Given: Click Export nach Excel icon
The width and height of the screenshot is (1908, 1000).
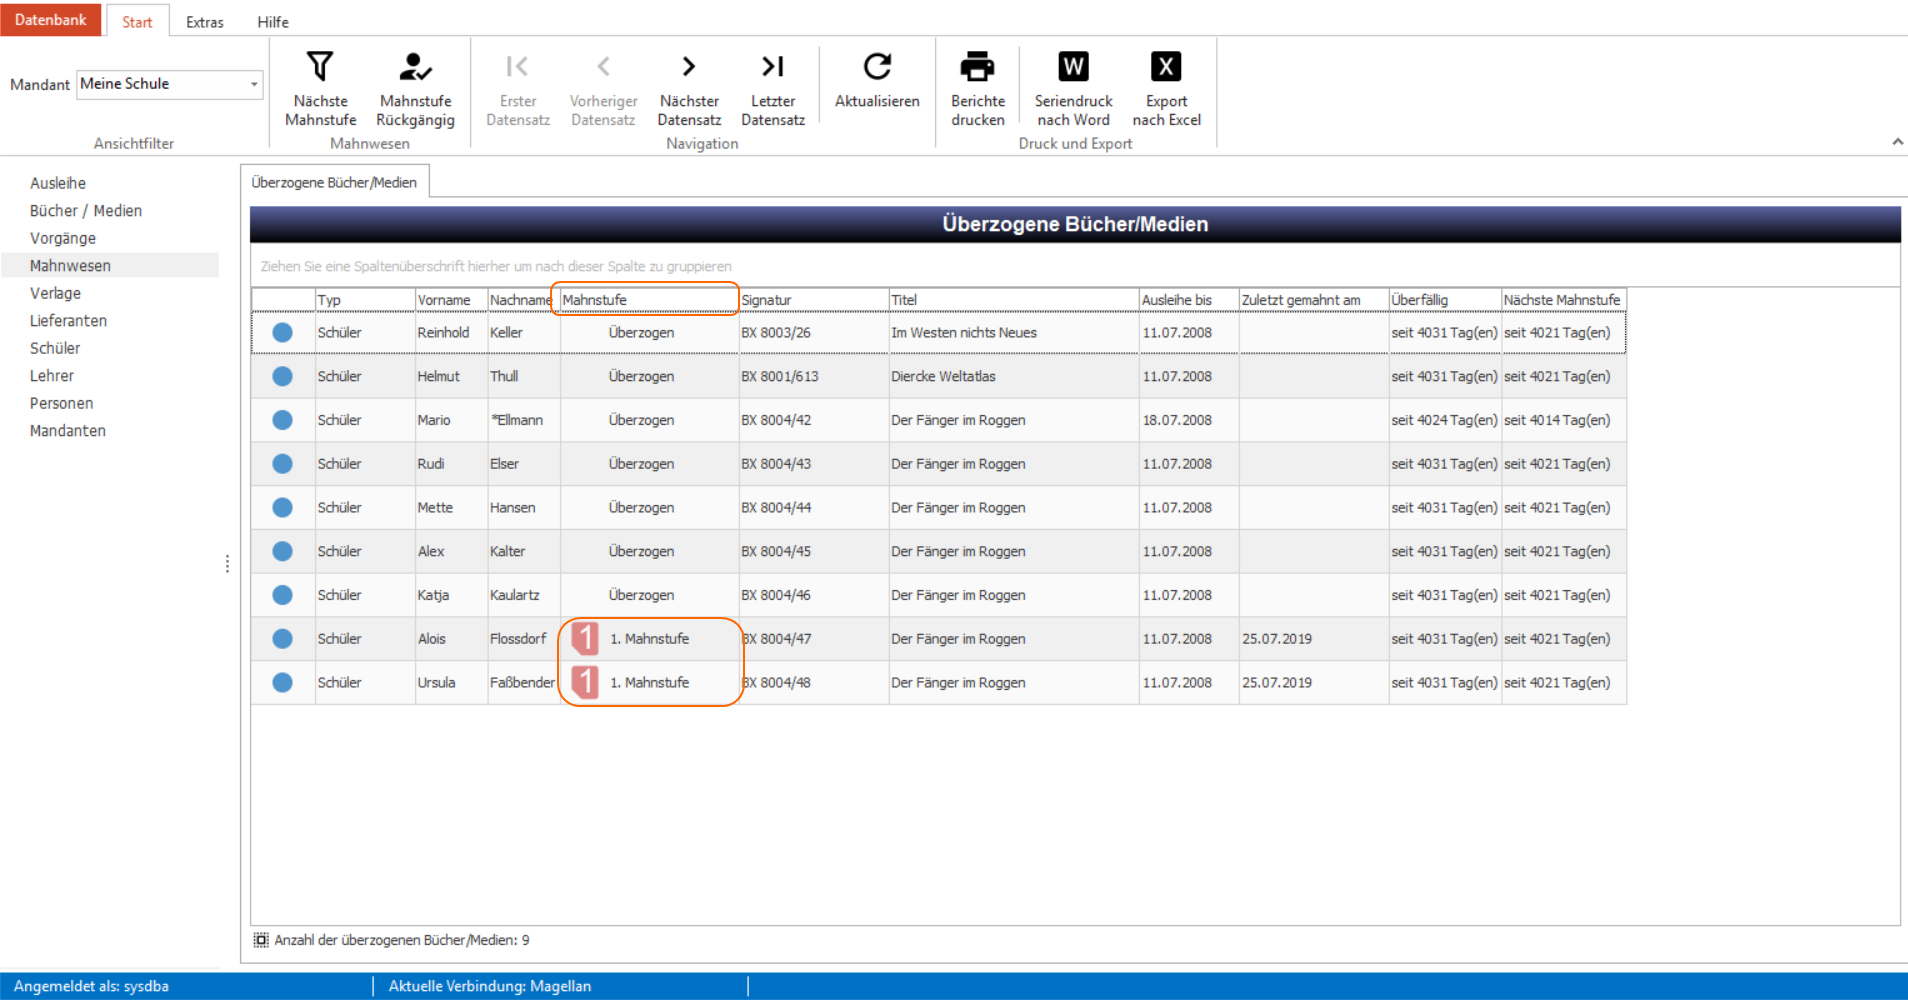Looking at the screenshot, I should pyautogui.click(x=1166, y=66).
